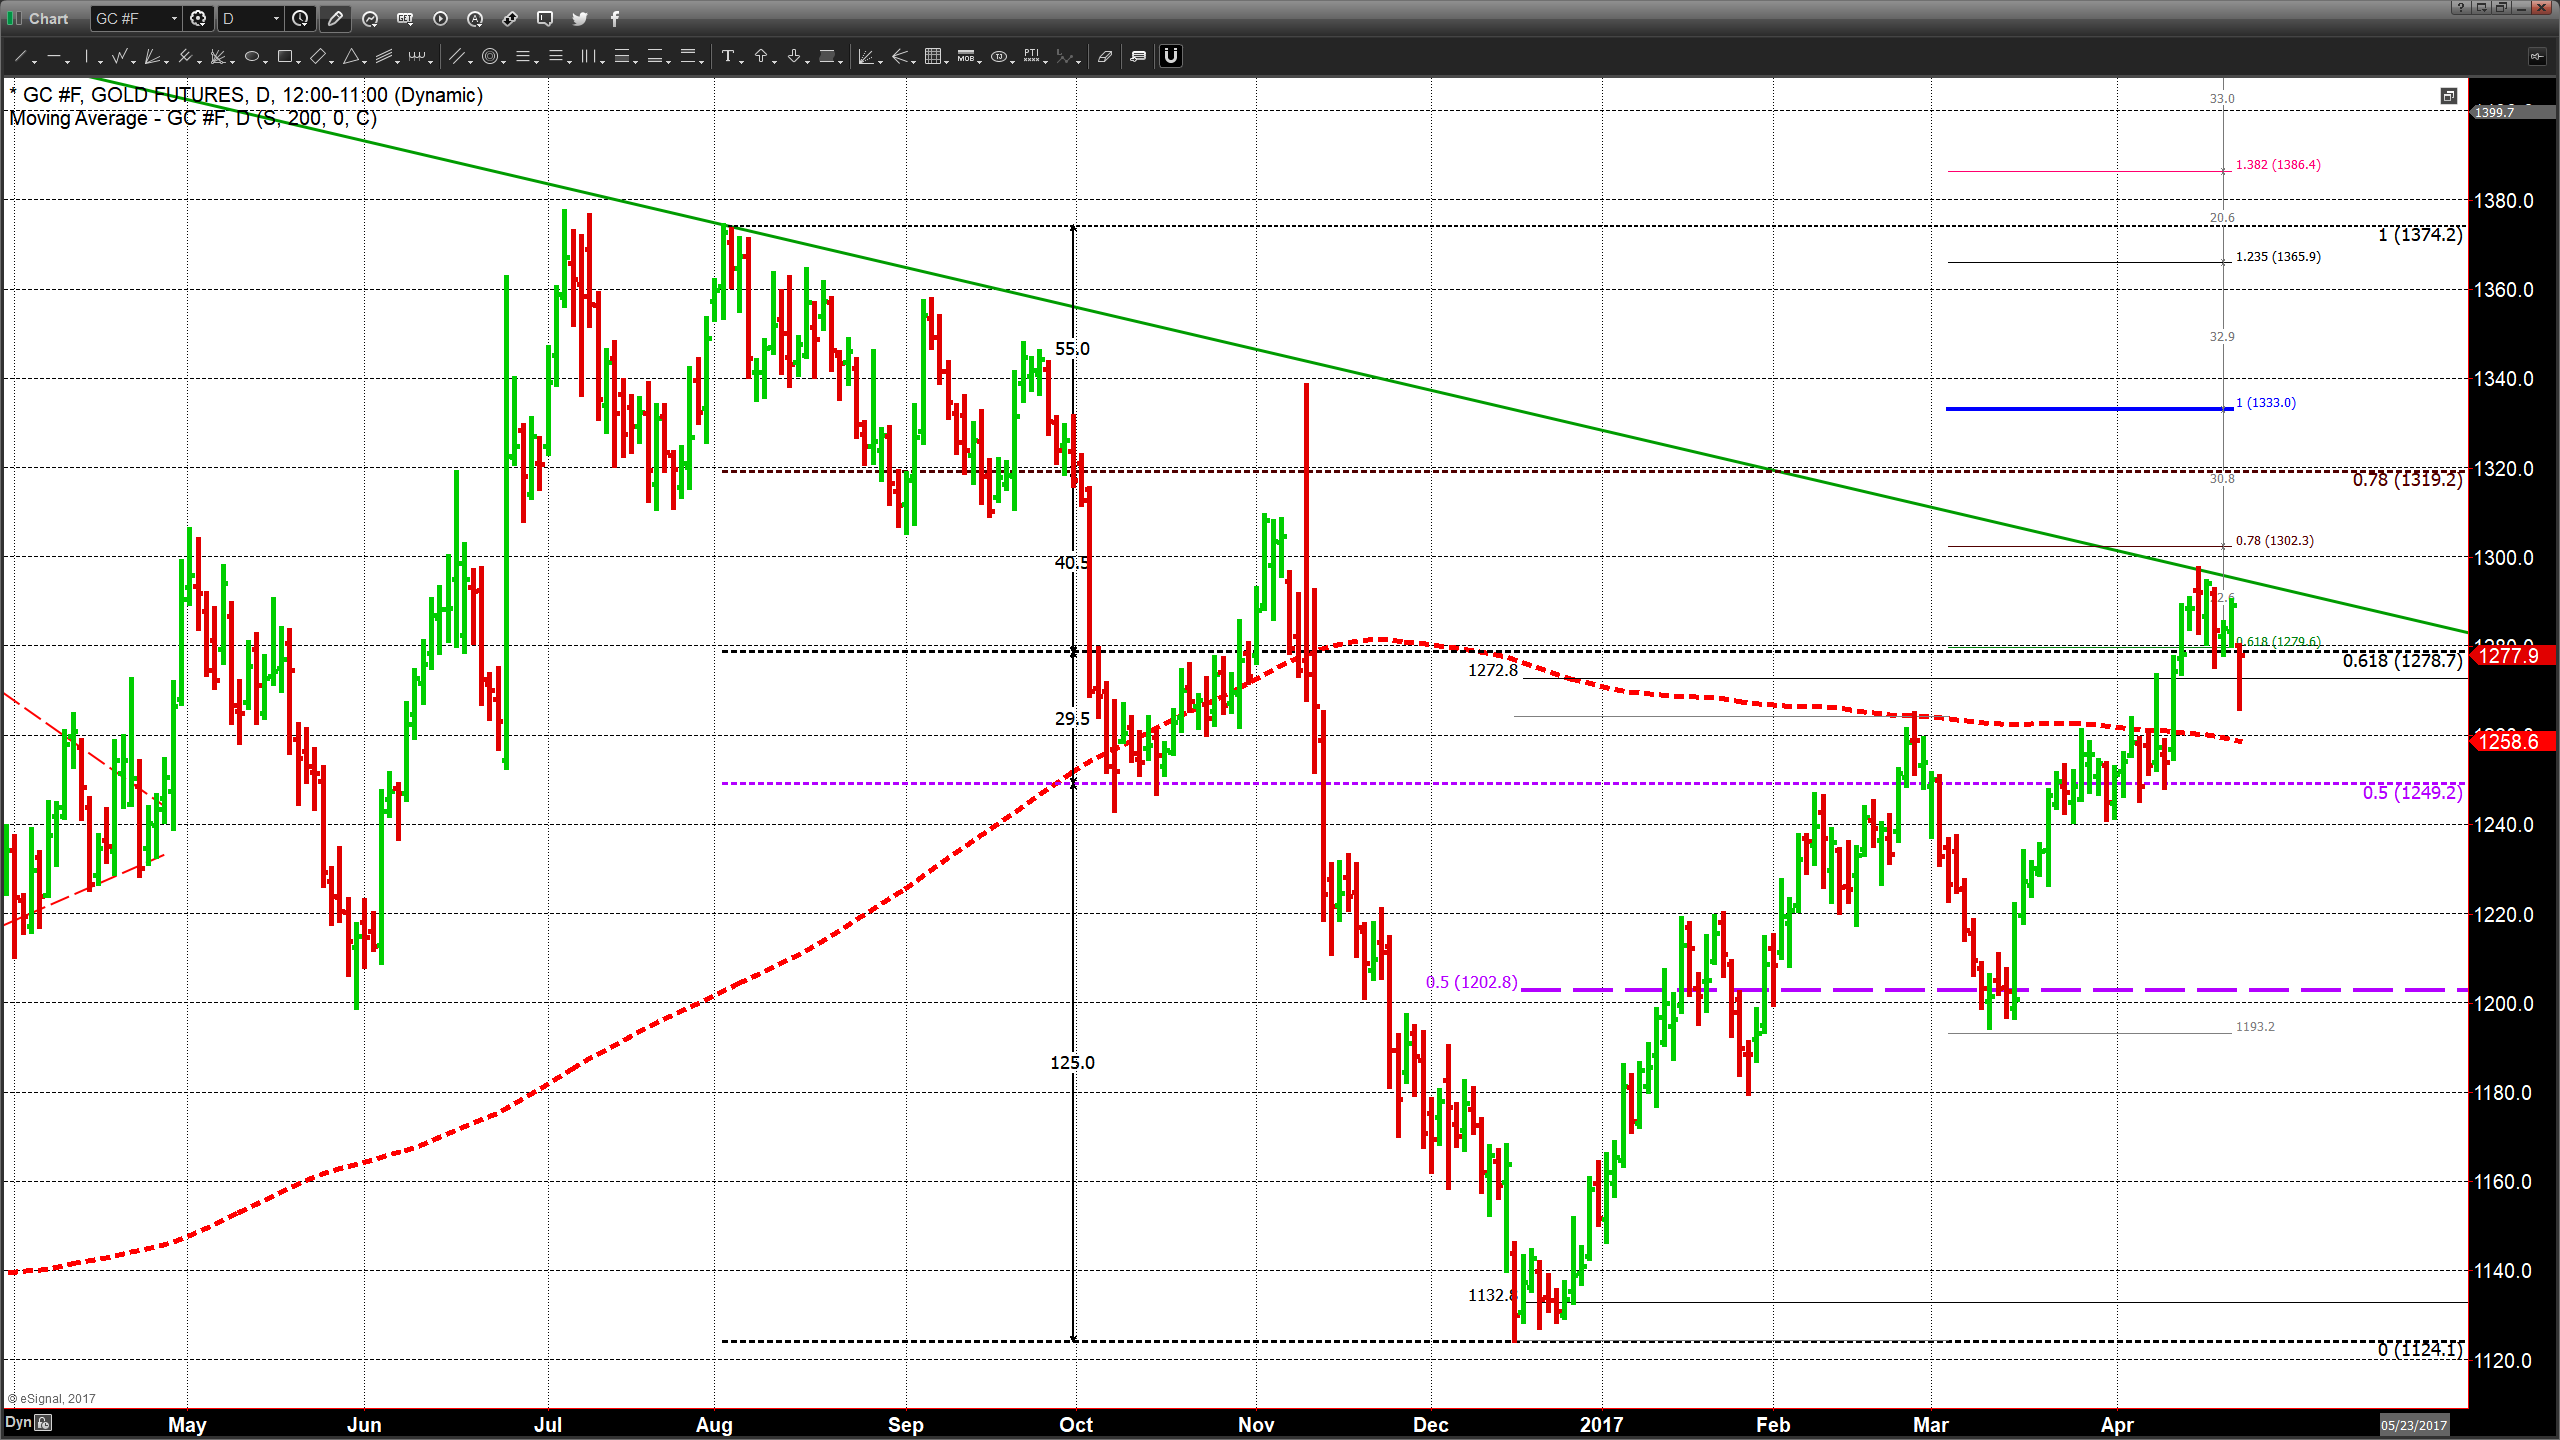Viewport: 2560px width, 1440px height.
Task: Toggle the Dyn scaling mode indicator
Action: pos(19,1422)
